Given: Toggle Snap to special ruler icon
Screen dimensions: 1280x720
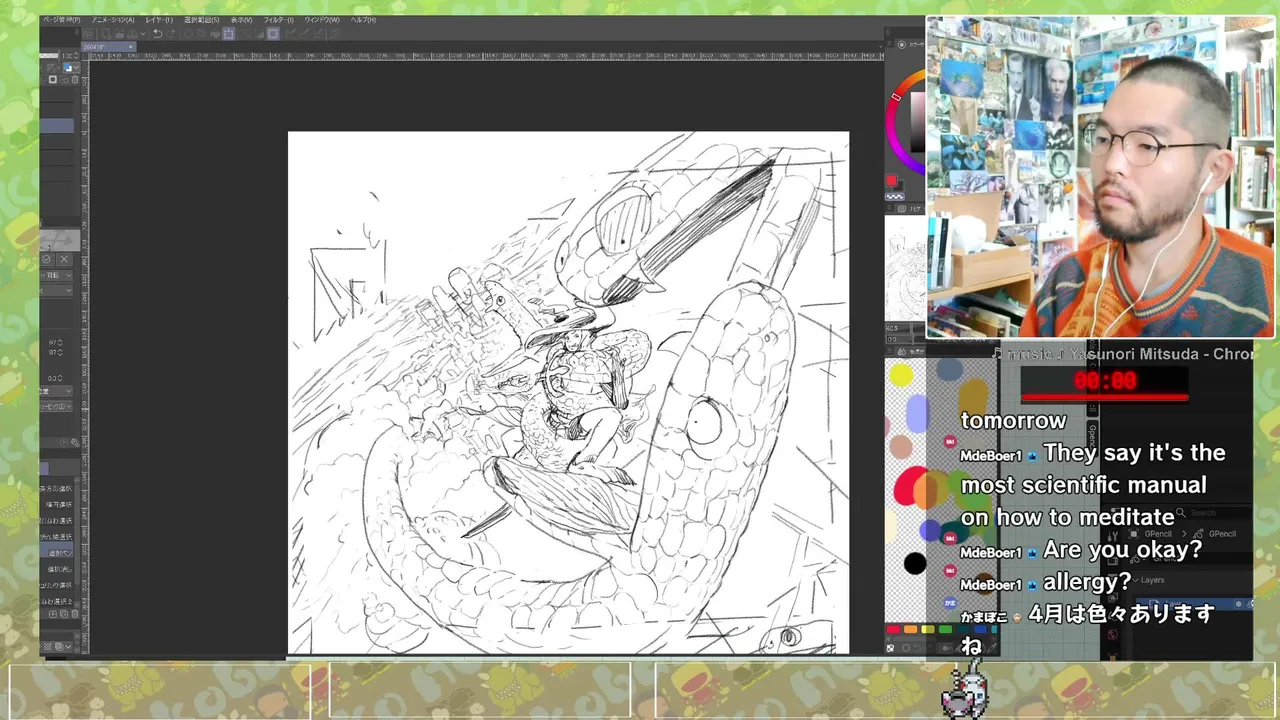Looking at the screenshot, I should 305,34.
